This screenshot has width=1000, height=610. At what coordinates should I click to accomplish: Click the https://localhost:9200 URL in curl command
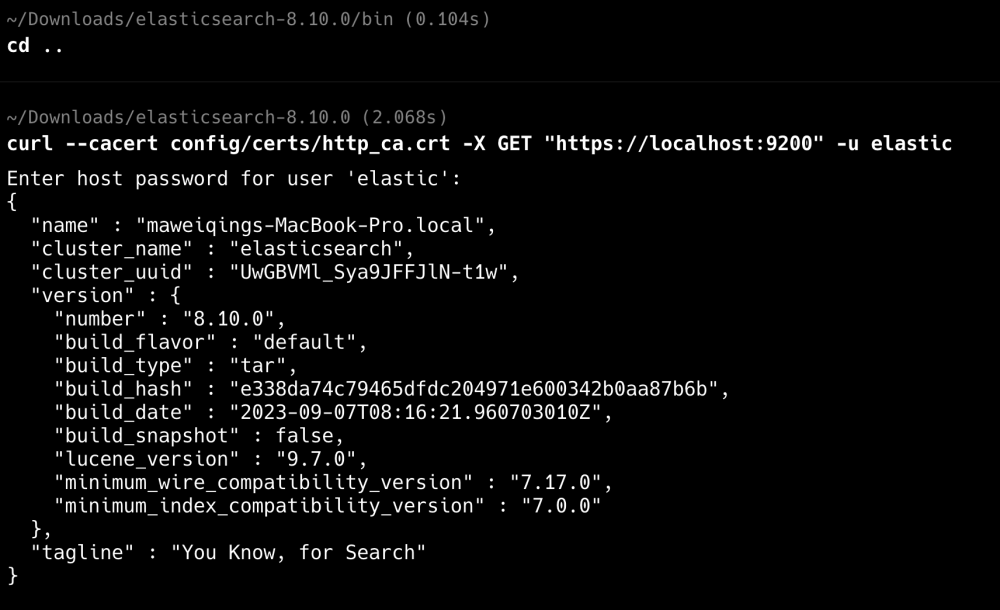pyautogui.click(x=683, y=144)
